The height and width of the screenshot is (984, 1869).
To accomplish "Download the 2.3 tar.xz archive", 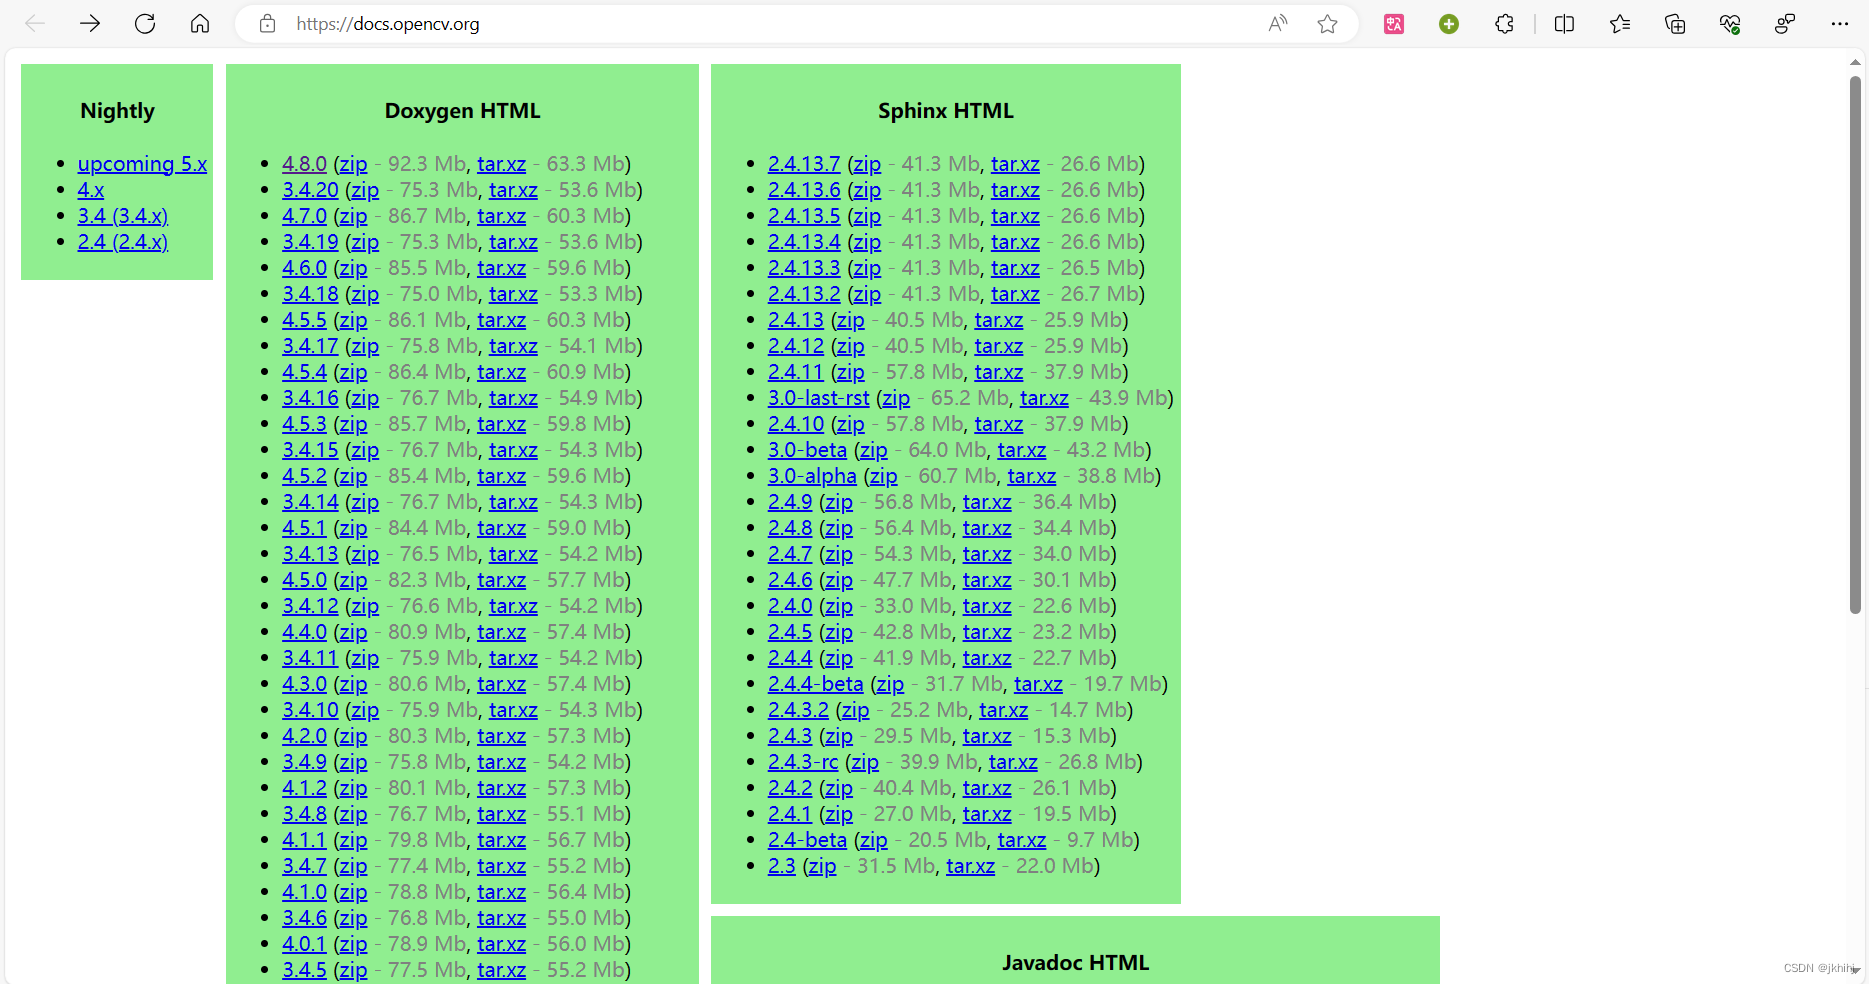I will click(x=969, y=865).
